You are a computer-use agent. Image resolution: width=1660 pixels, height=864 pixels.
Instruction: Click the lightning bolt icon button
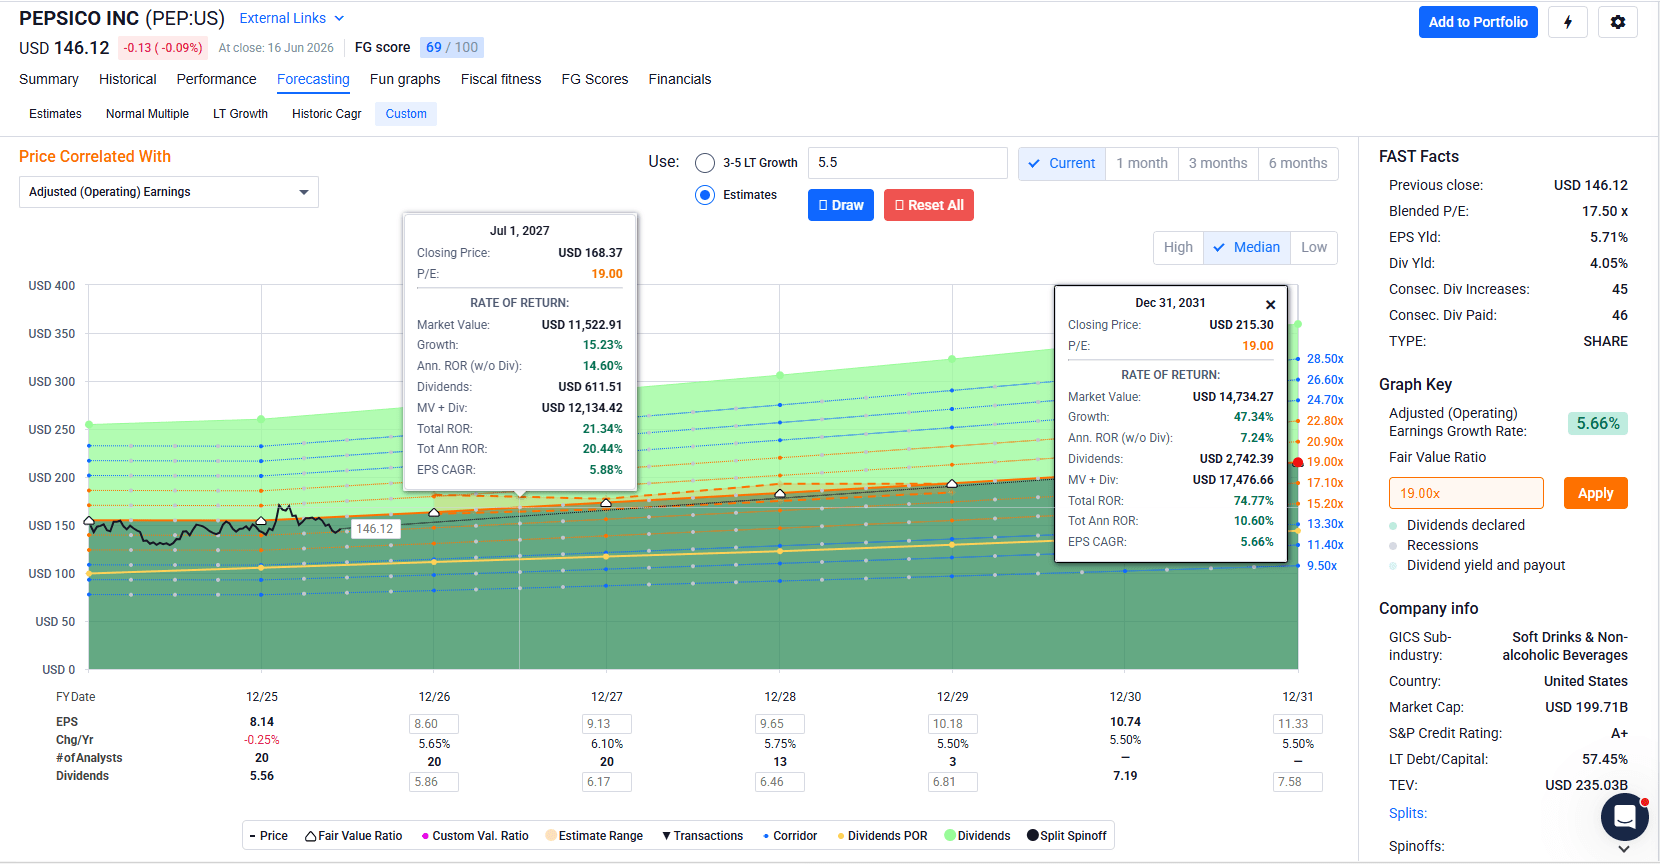pos(1568,22)
